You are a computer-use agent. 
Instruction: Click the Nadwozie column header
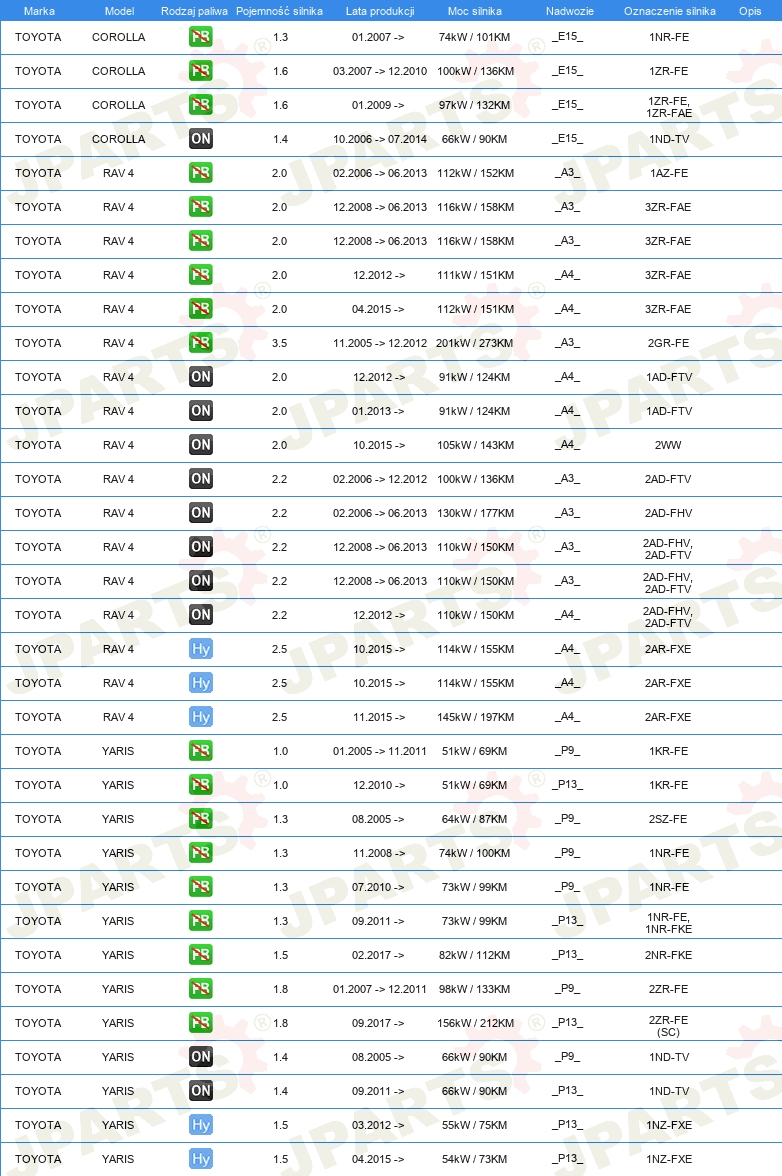(570, 11)
